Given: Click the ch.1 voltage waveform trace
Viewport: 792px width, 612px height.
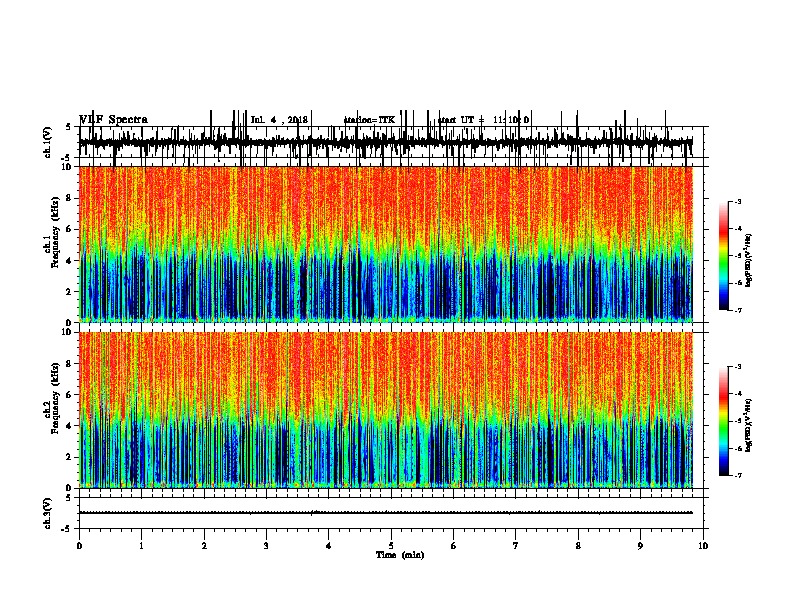Looking at the screenshot, I should coord(386,142).
